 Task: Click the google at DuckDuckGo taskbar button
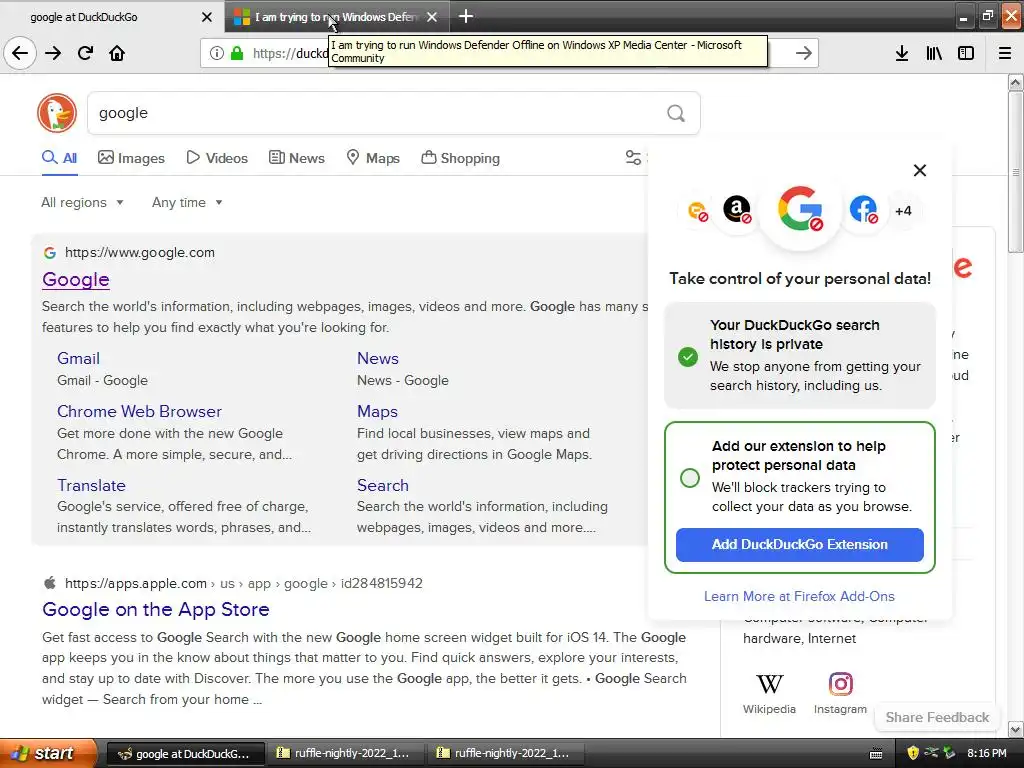pyautogui.click(x=185, y=754)
